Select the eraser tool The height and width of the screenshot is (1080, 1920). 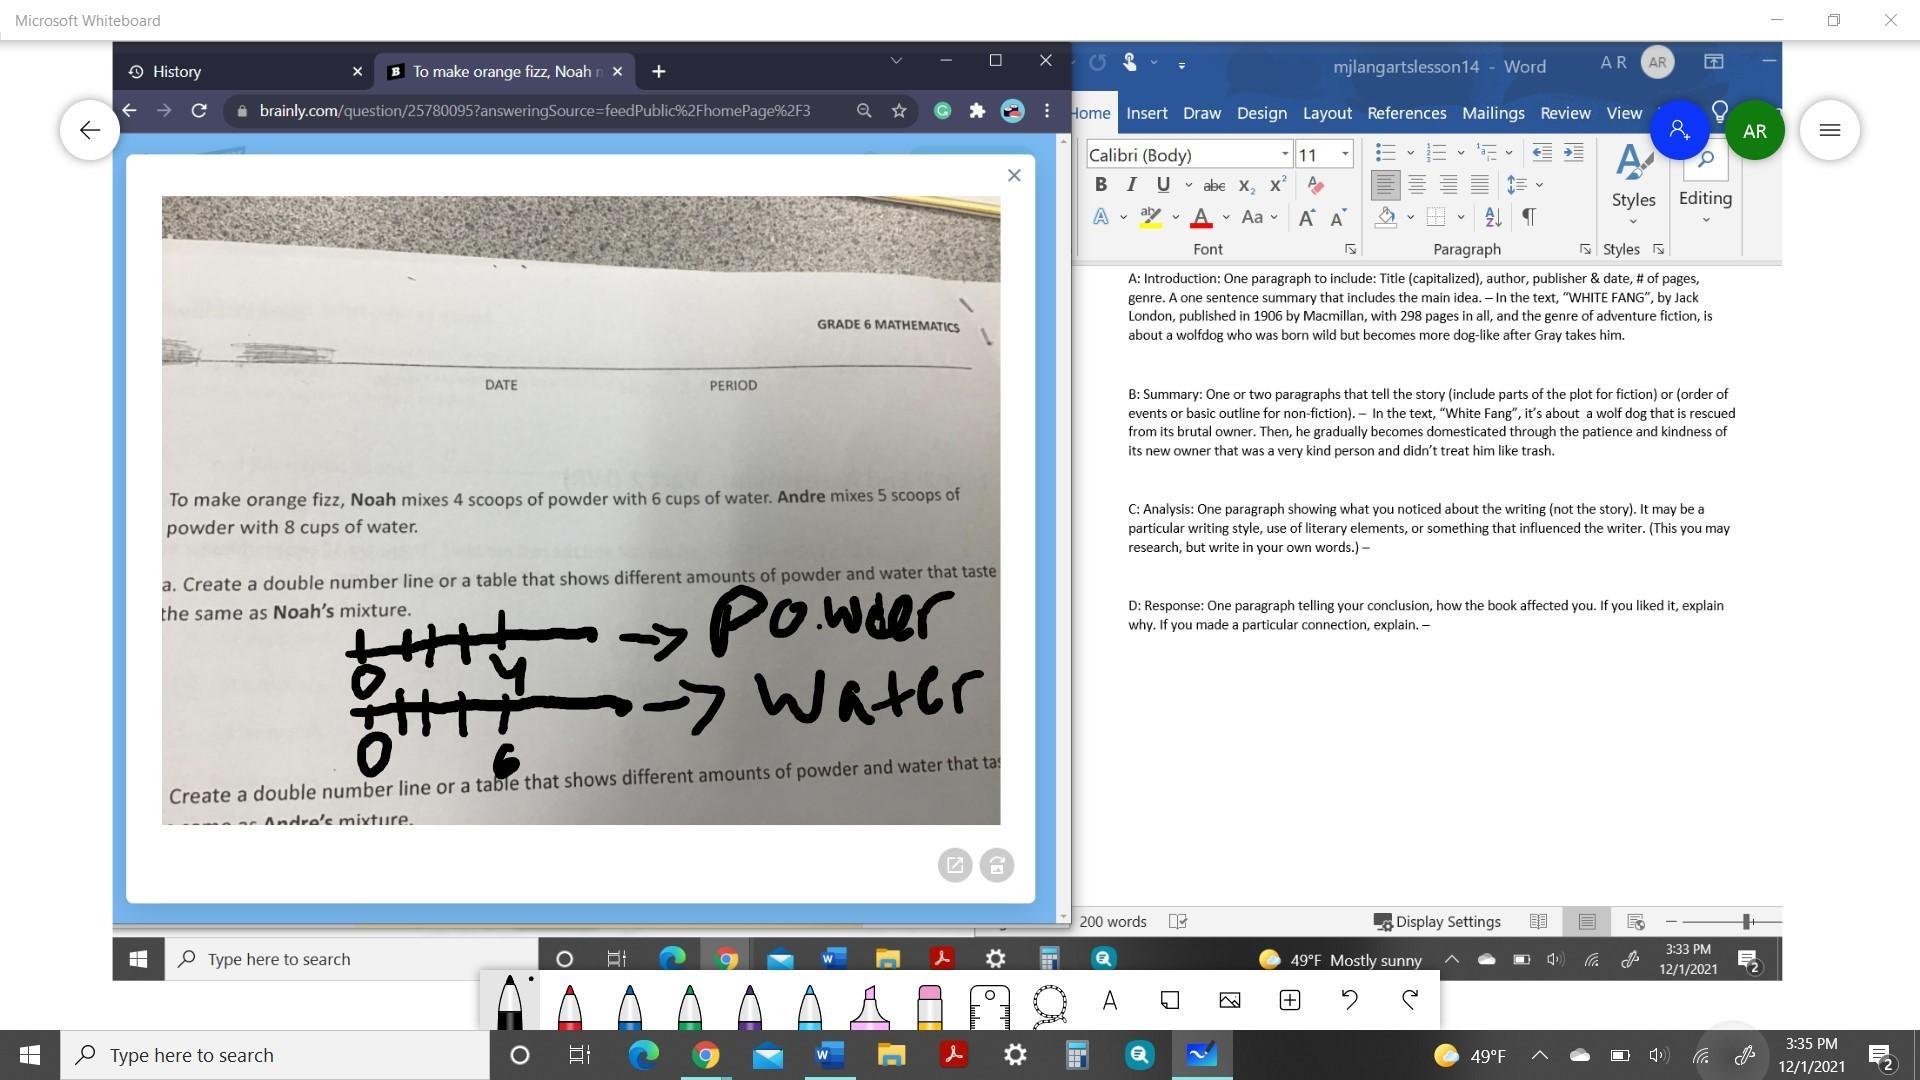coord(929,1006)
